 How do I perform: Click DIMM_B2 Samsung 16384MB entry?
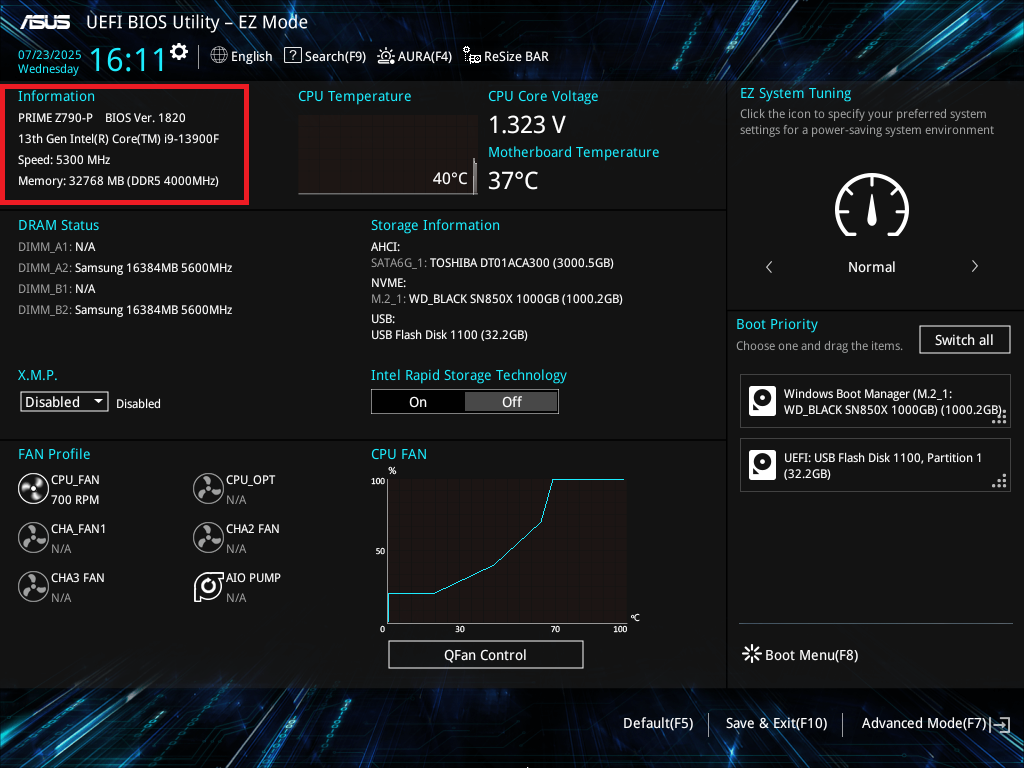(x=125, y=310)
